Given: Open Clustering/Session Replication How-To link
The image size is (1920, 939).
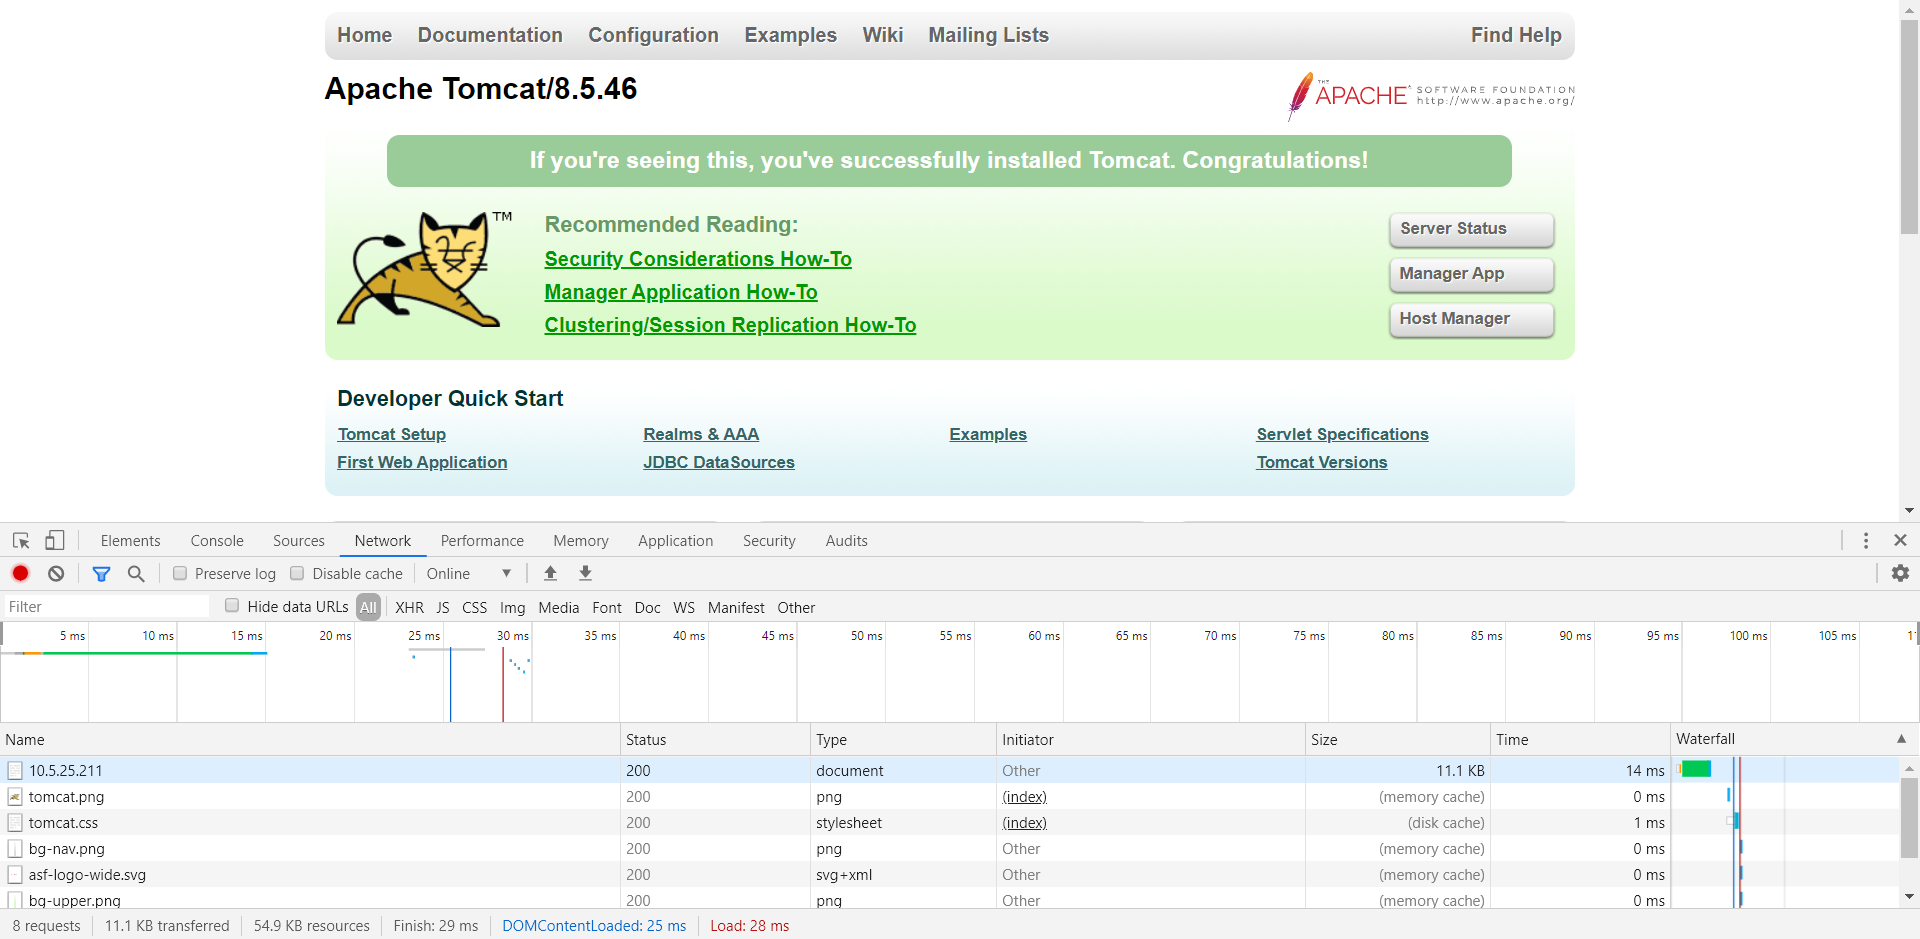Looking at the screenshot, I should coord(730,325).
